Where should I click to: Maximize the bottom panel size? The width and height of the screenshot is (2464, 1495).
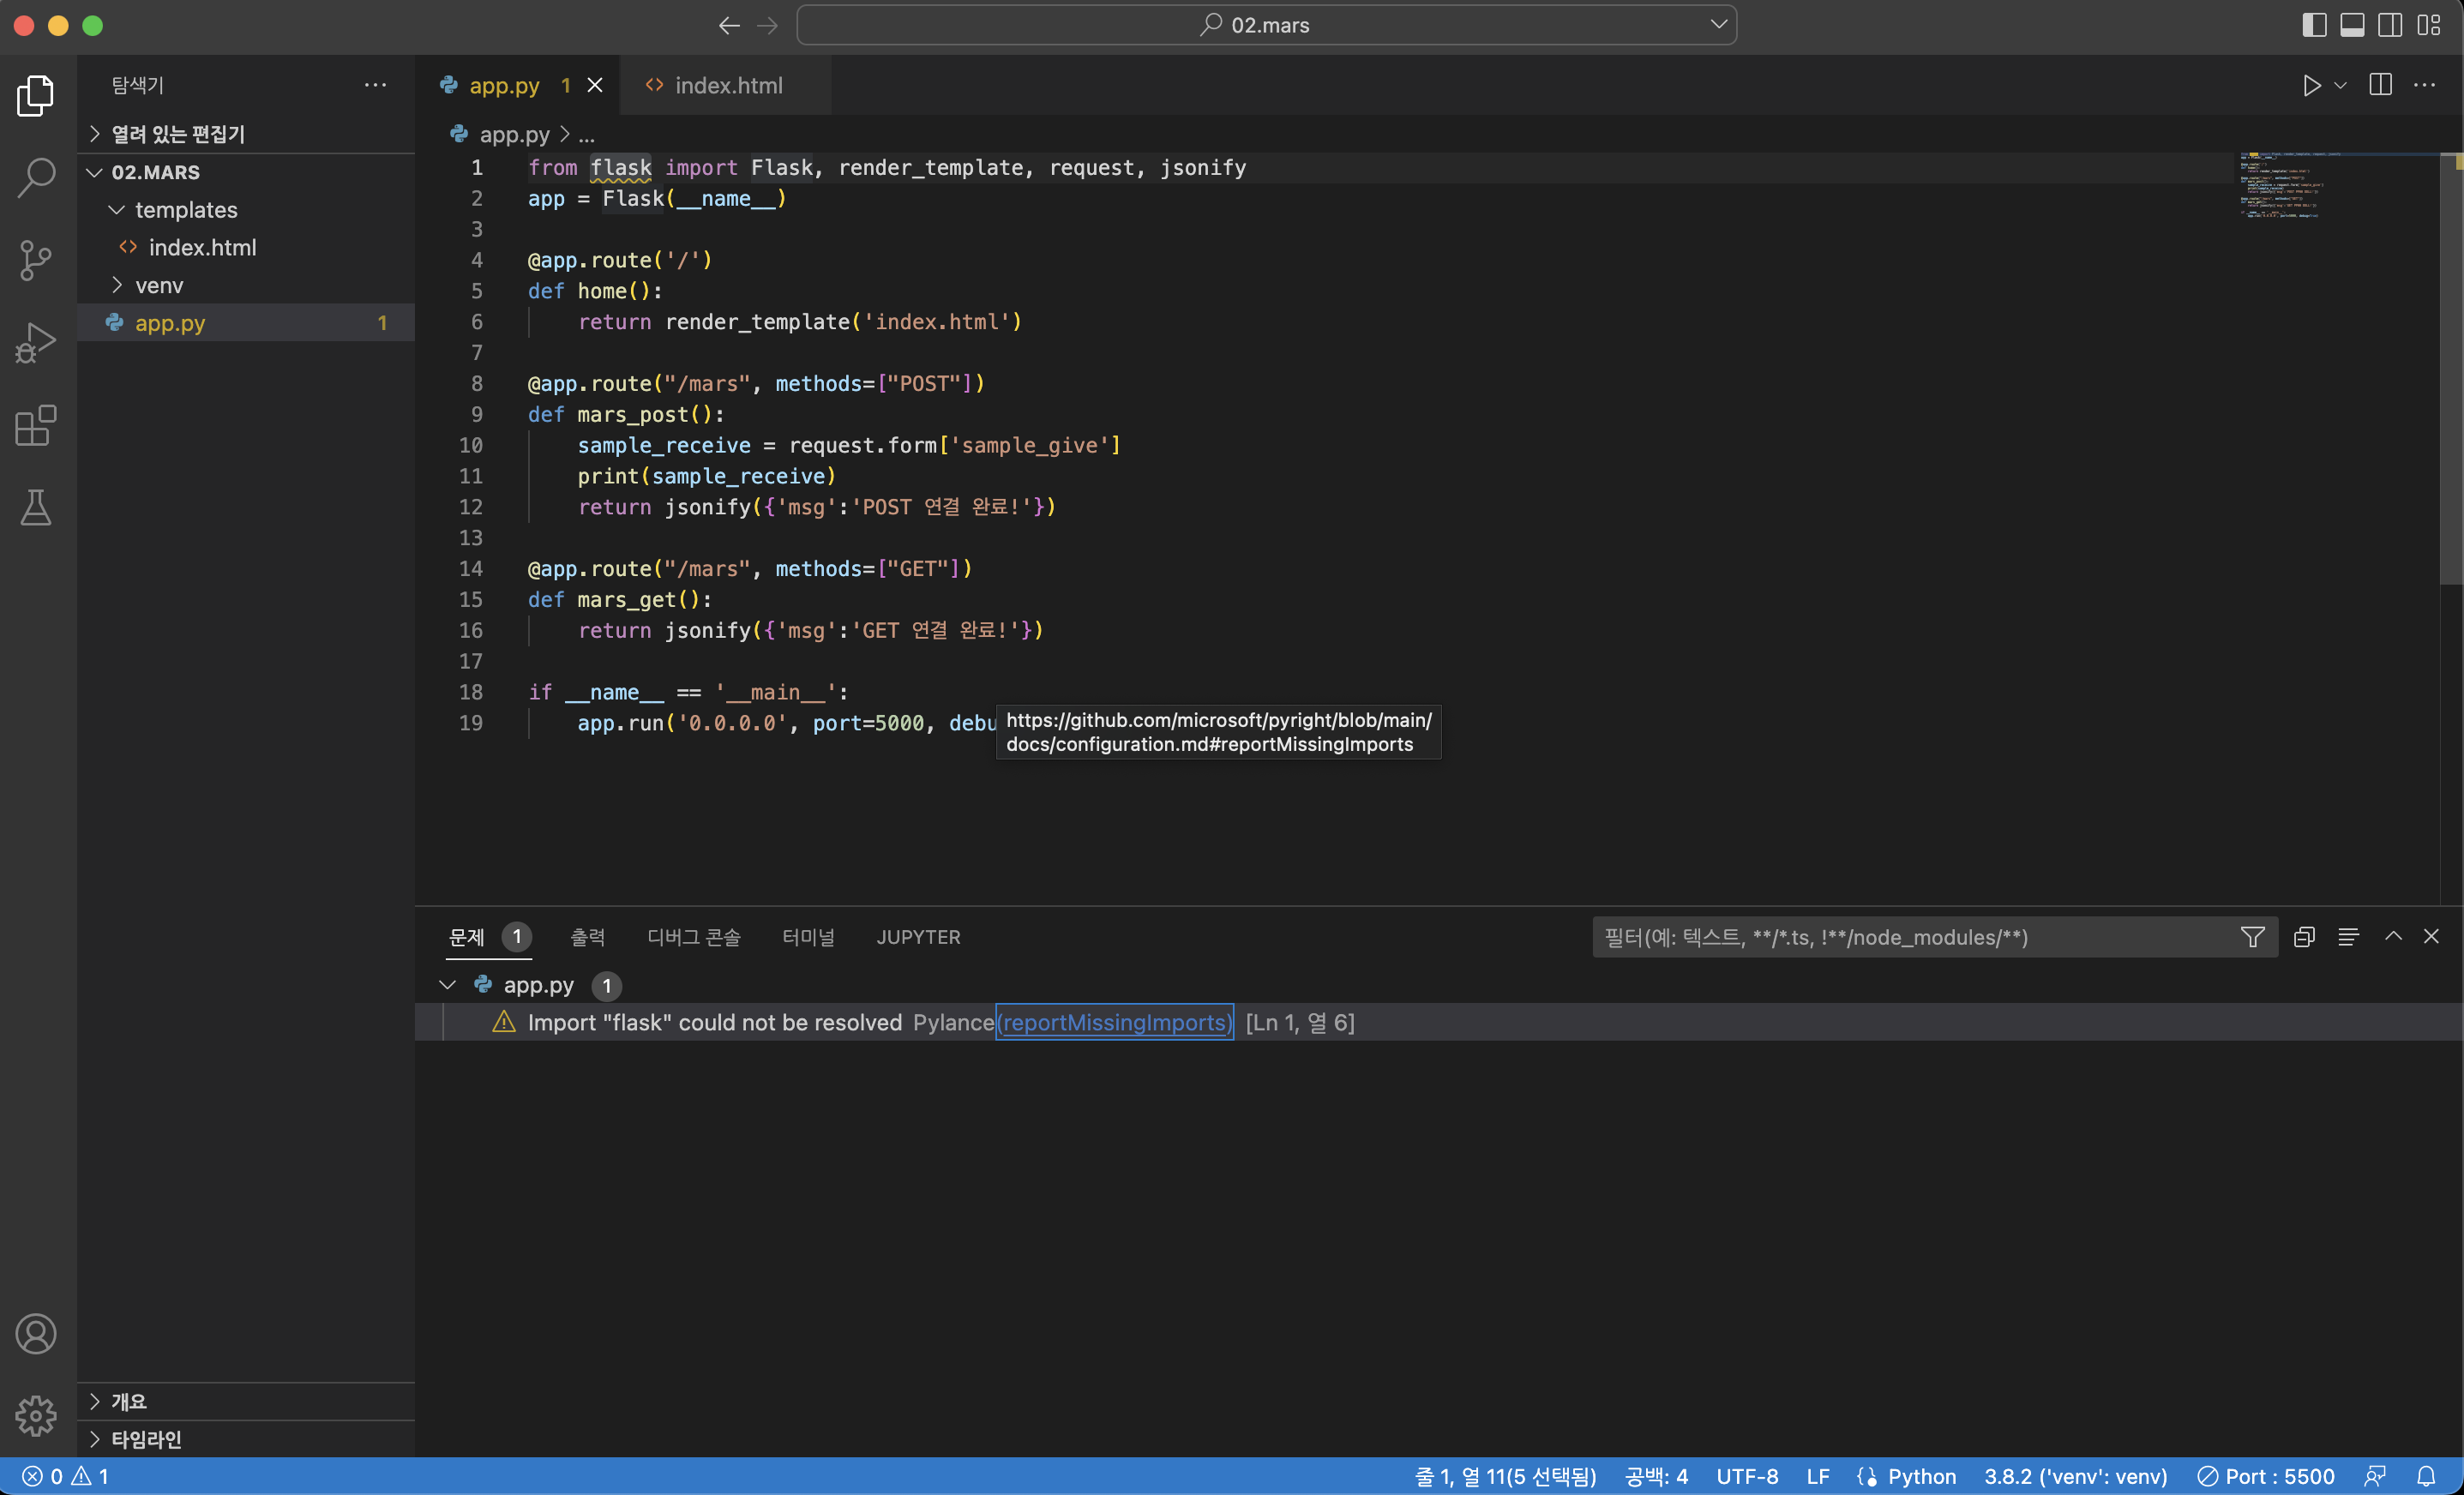point(2393,936)
